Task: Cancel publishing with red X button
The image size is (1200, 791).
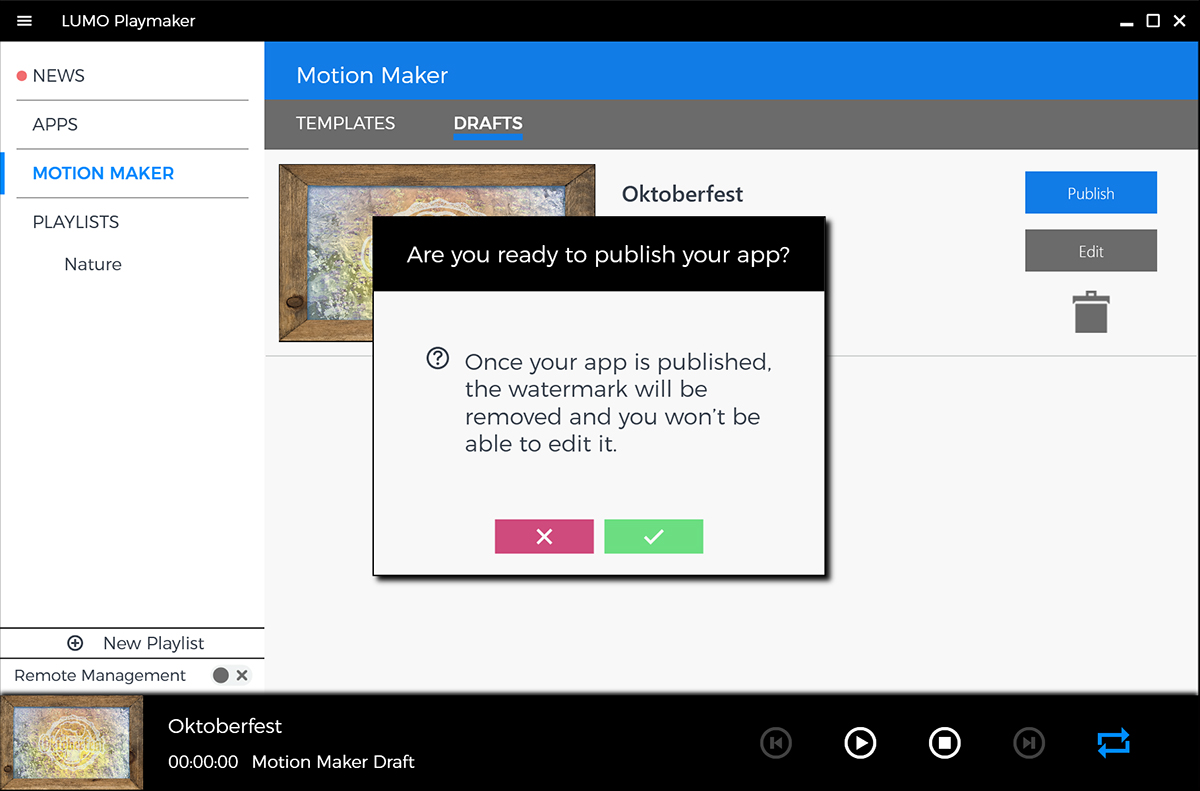Action: tap(544, 537)
